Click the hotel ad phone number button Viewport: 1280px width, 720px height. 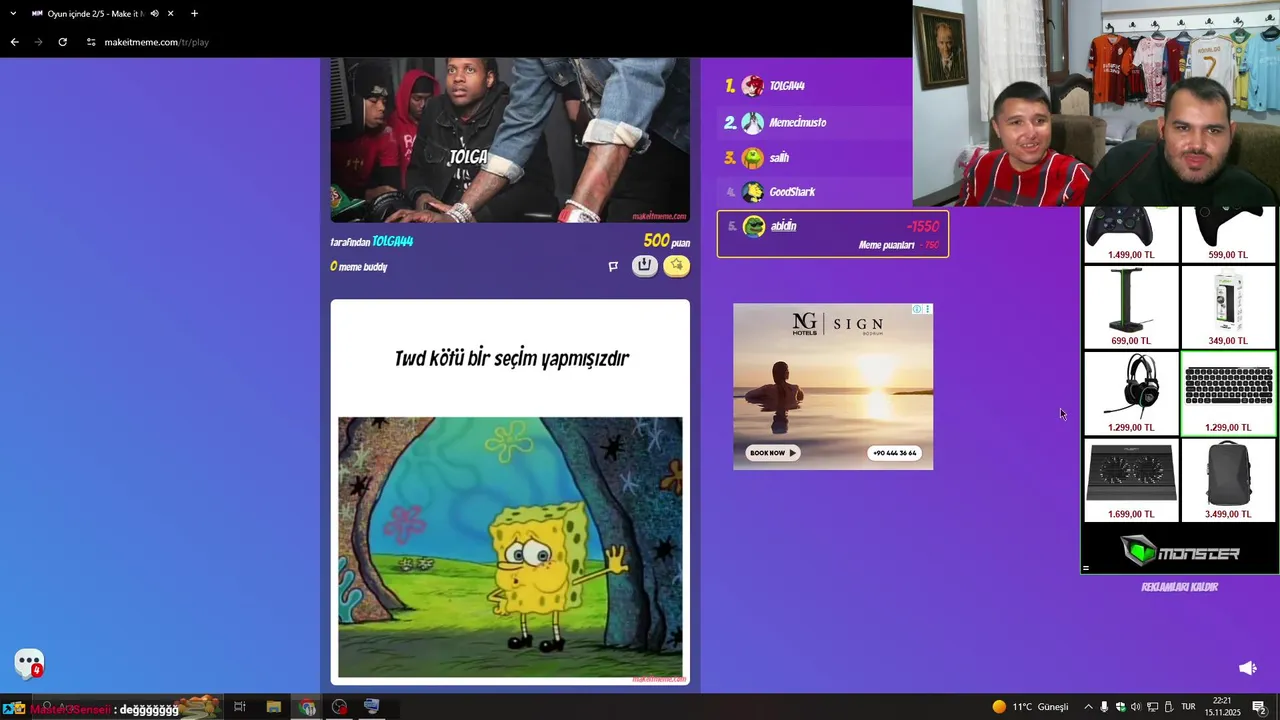click(895, 453)
